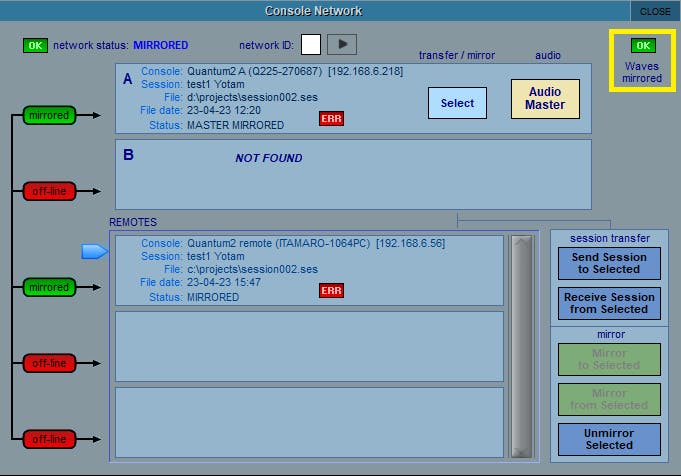Screen dimensions: 681x476
Task: Click the Waves mirrored OK indicator
Action: point(641,46)
